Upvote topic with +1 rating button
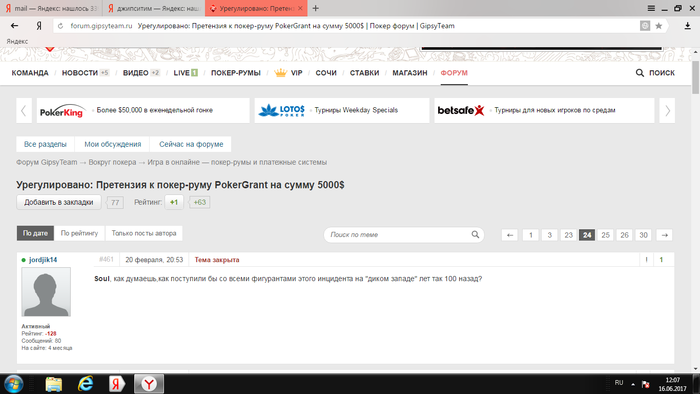Viewport: 700px width, 394px height. coord(174,202)
